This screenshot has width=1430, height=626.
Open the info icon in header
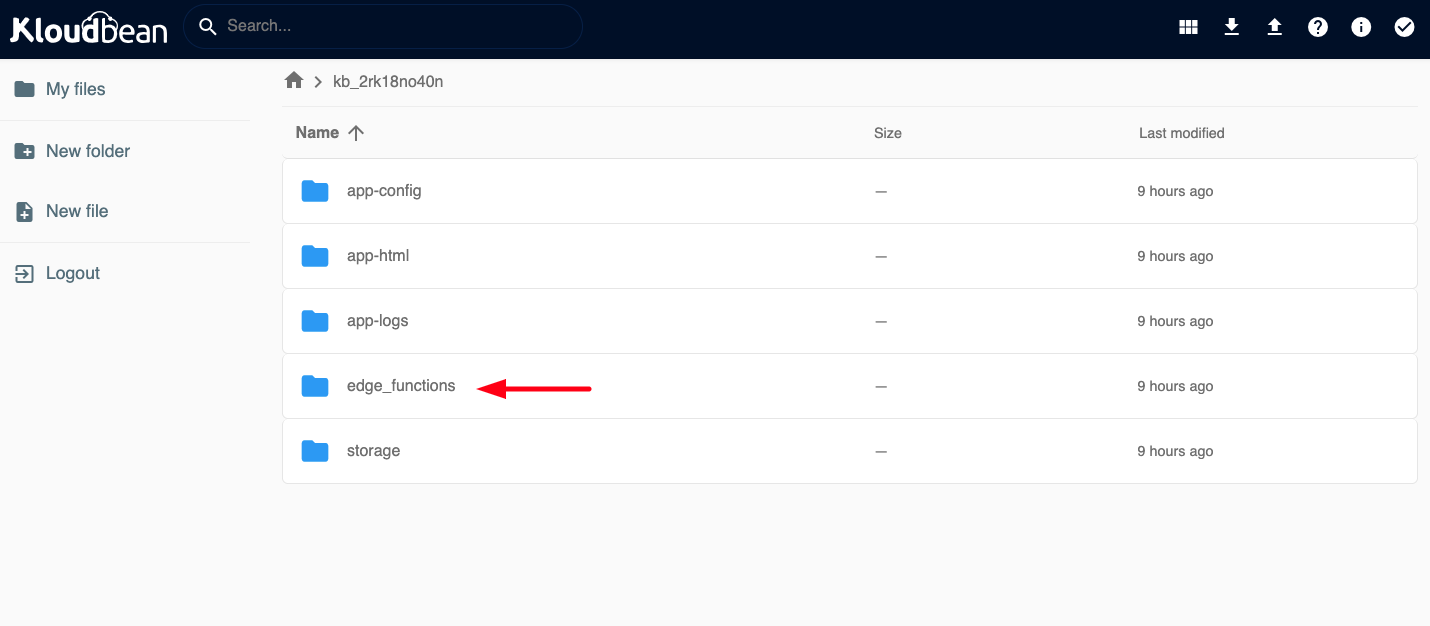pyautogui.click(x=1361, y=27)
